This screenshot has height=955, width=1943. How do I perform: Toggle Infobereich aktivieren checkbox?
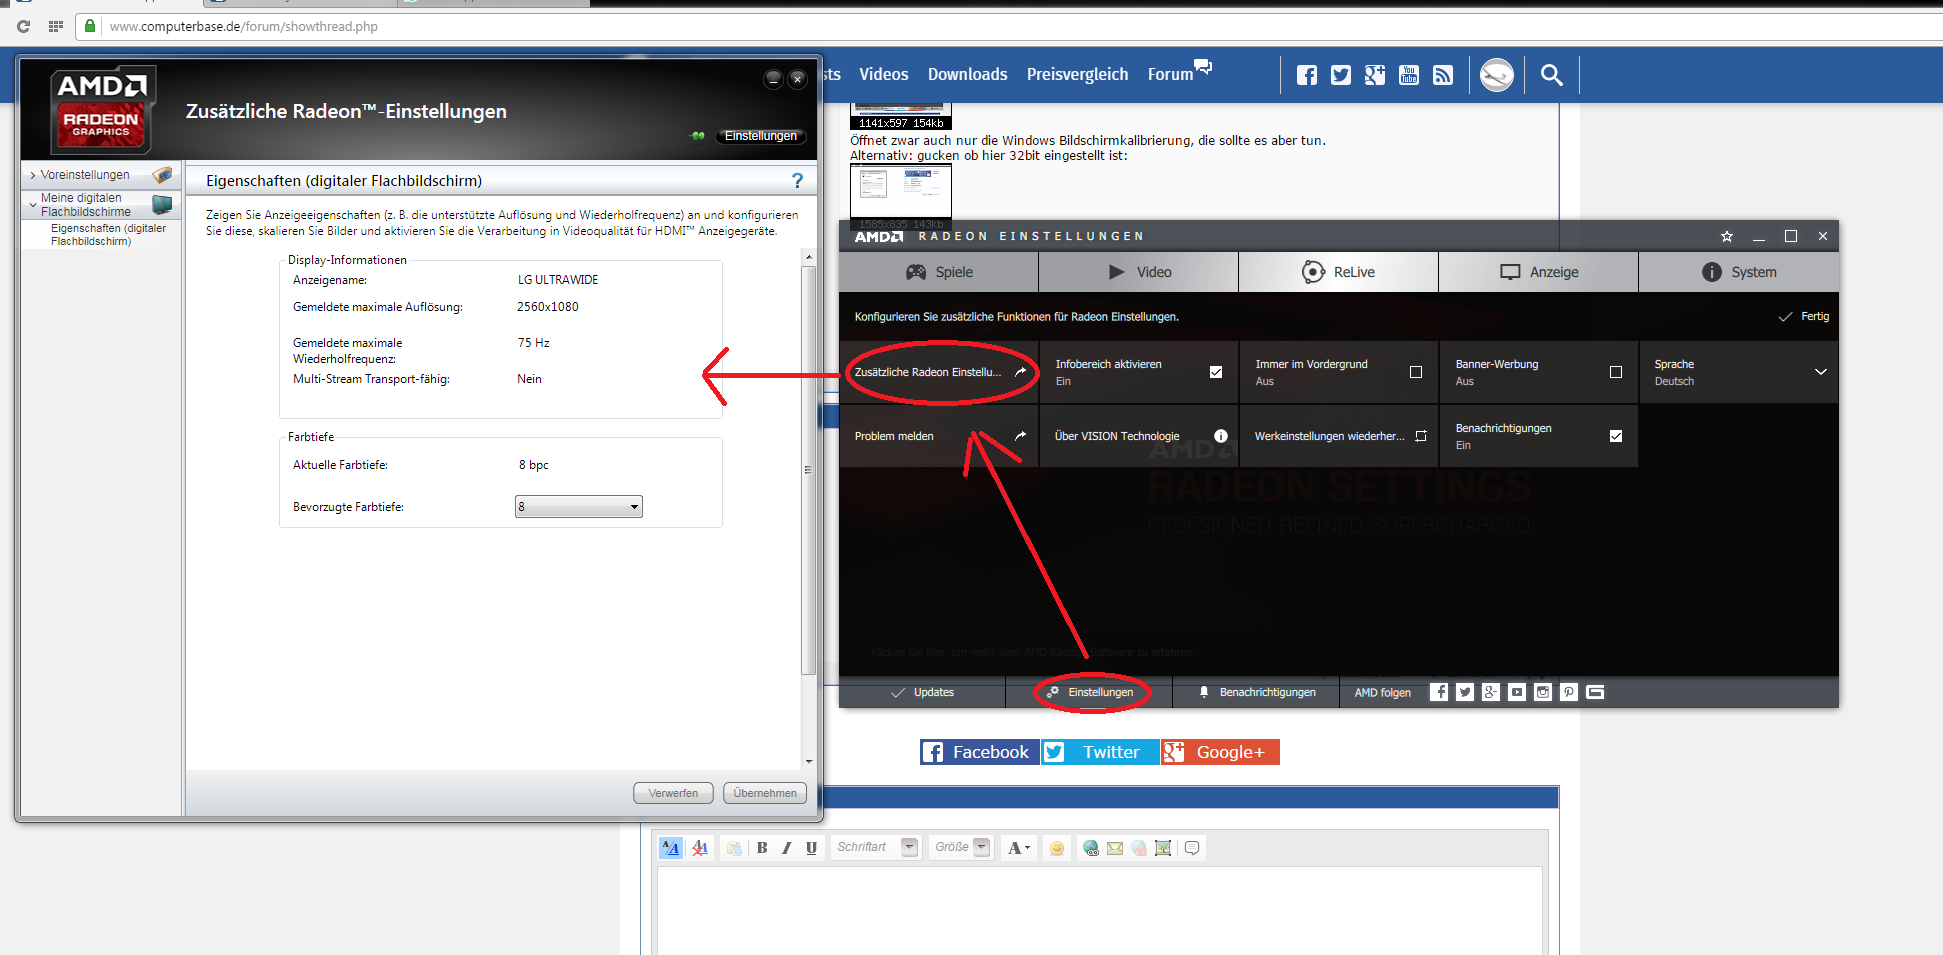[1216, 372]
